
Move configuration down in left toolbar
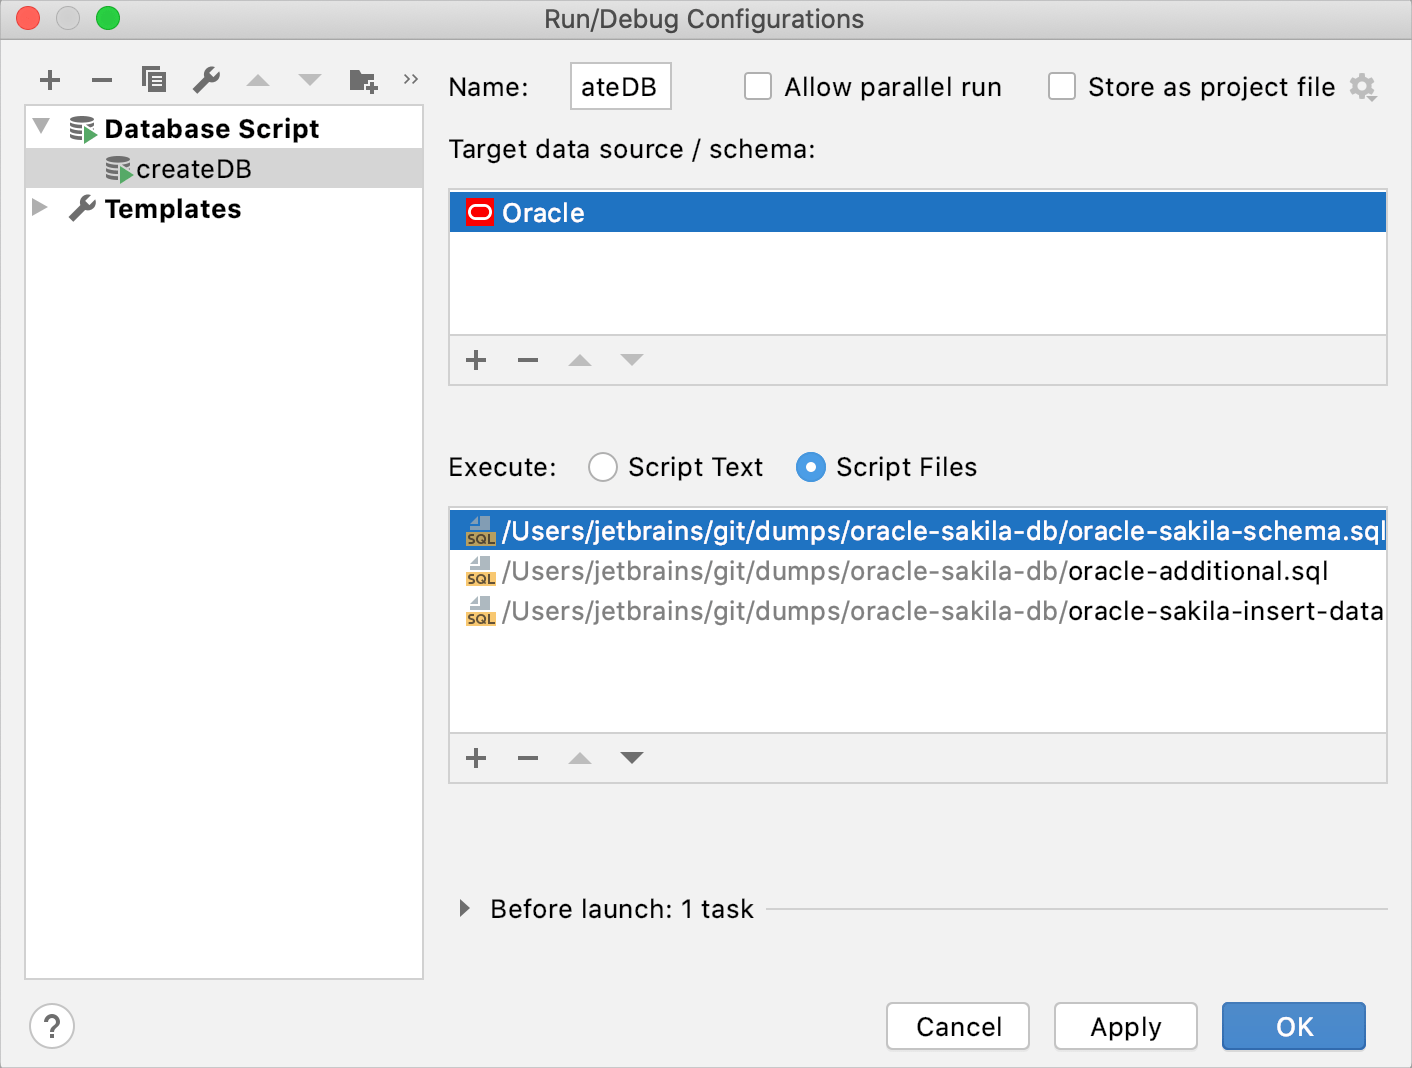click(310, 80)
